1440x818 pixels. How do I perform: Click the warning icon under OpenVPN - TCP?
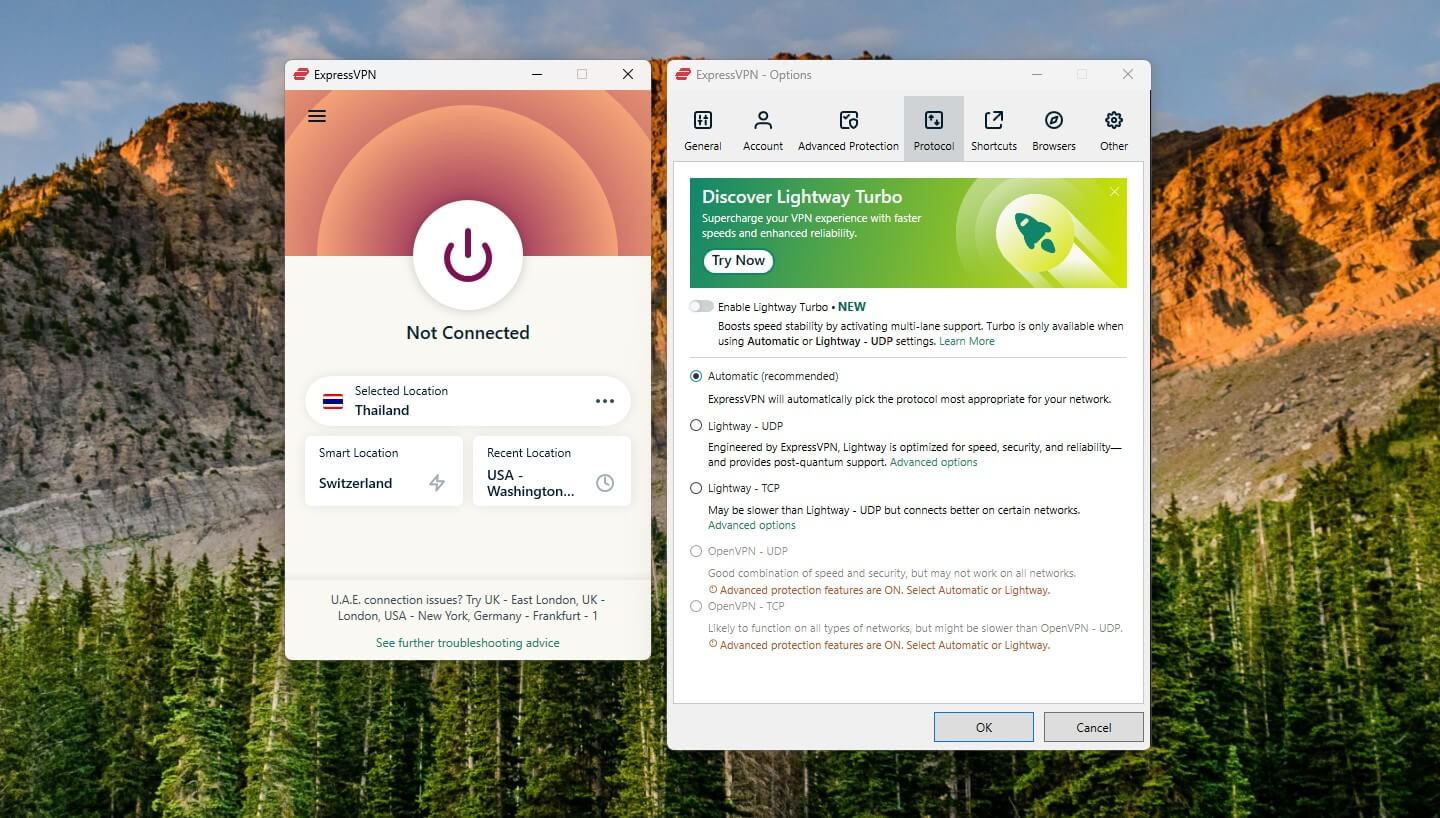[x=713, y=645]
